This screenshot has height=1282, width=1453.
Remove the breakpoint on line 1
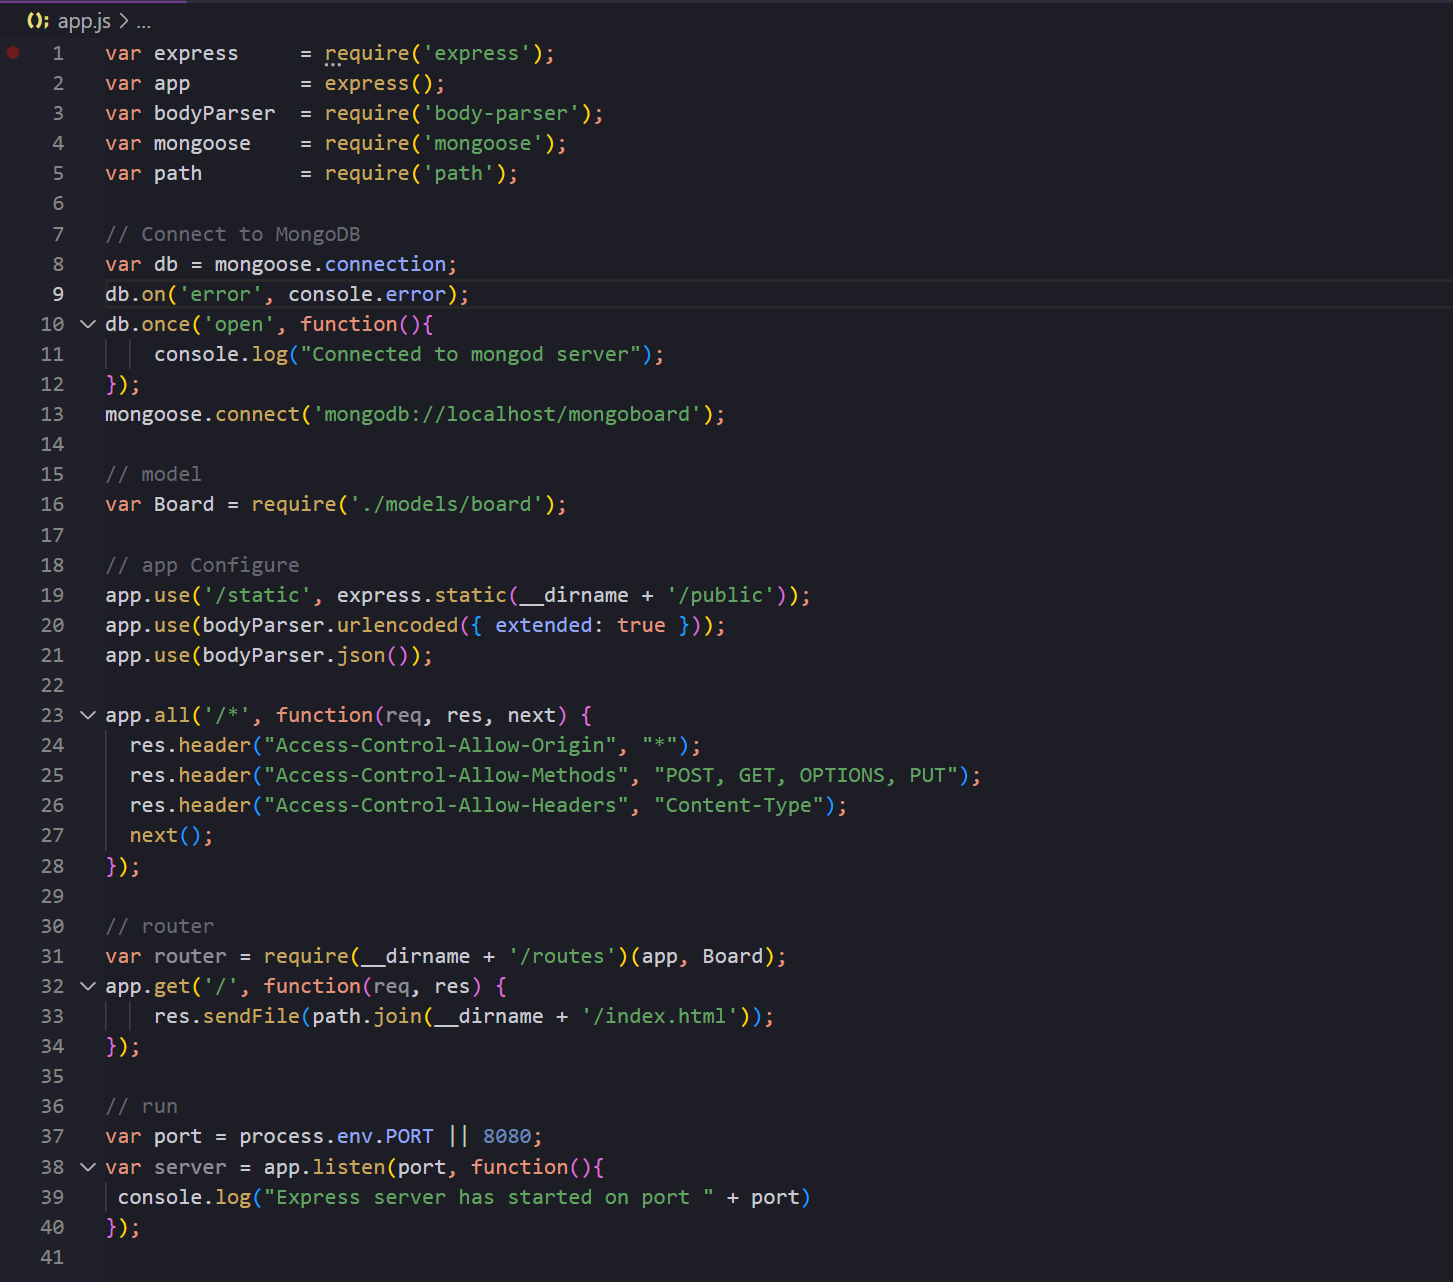[13, 53]
